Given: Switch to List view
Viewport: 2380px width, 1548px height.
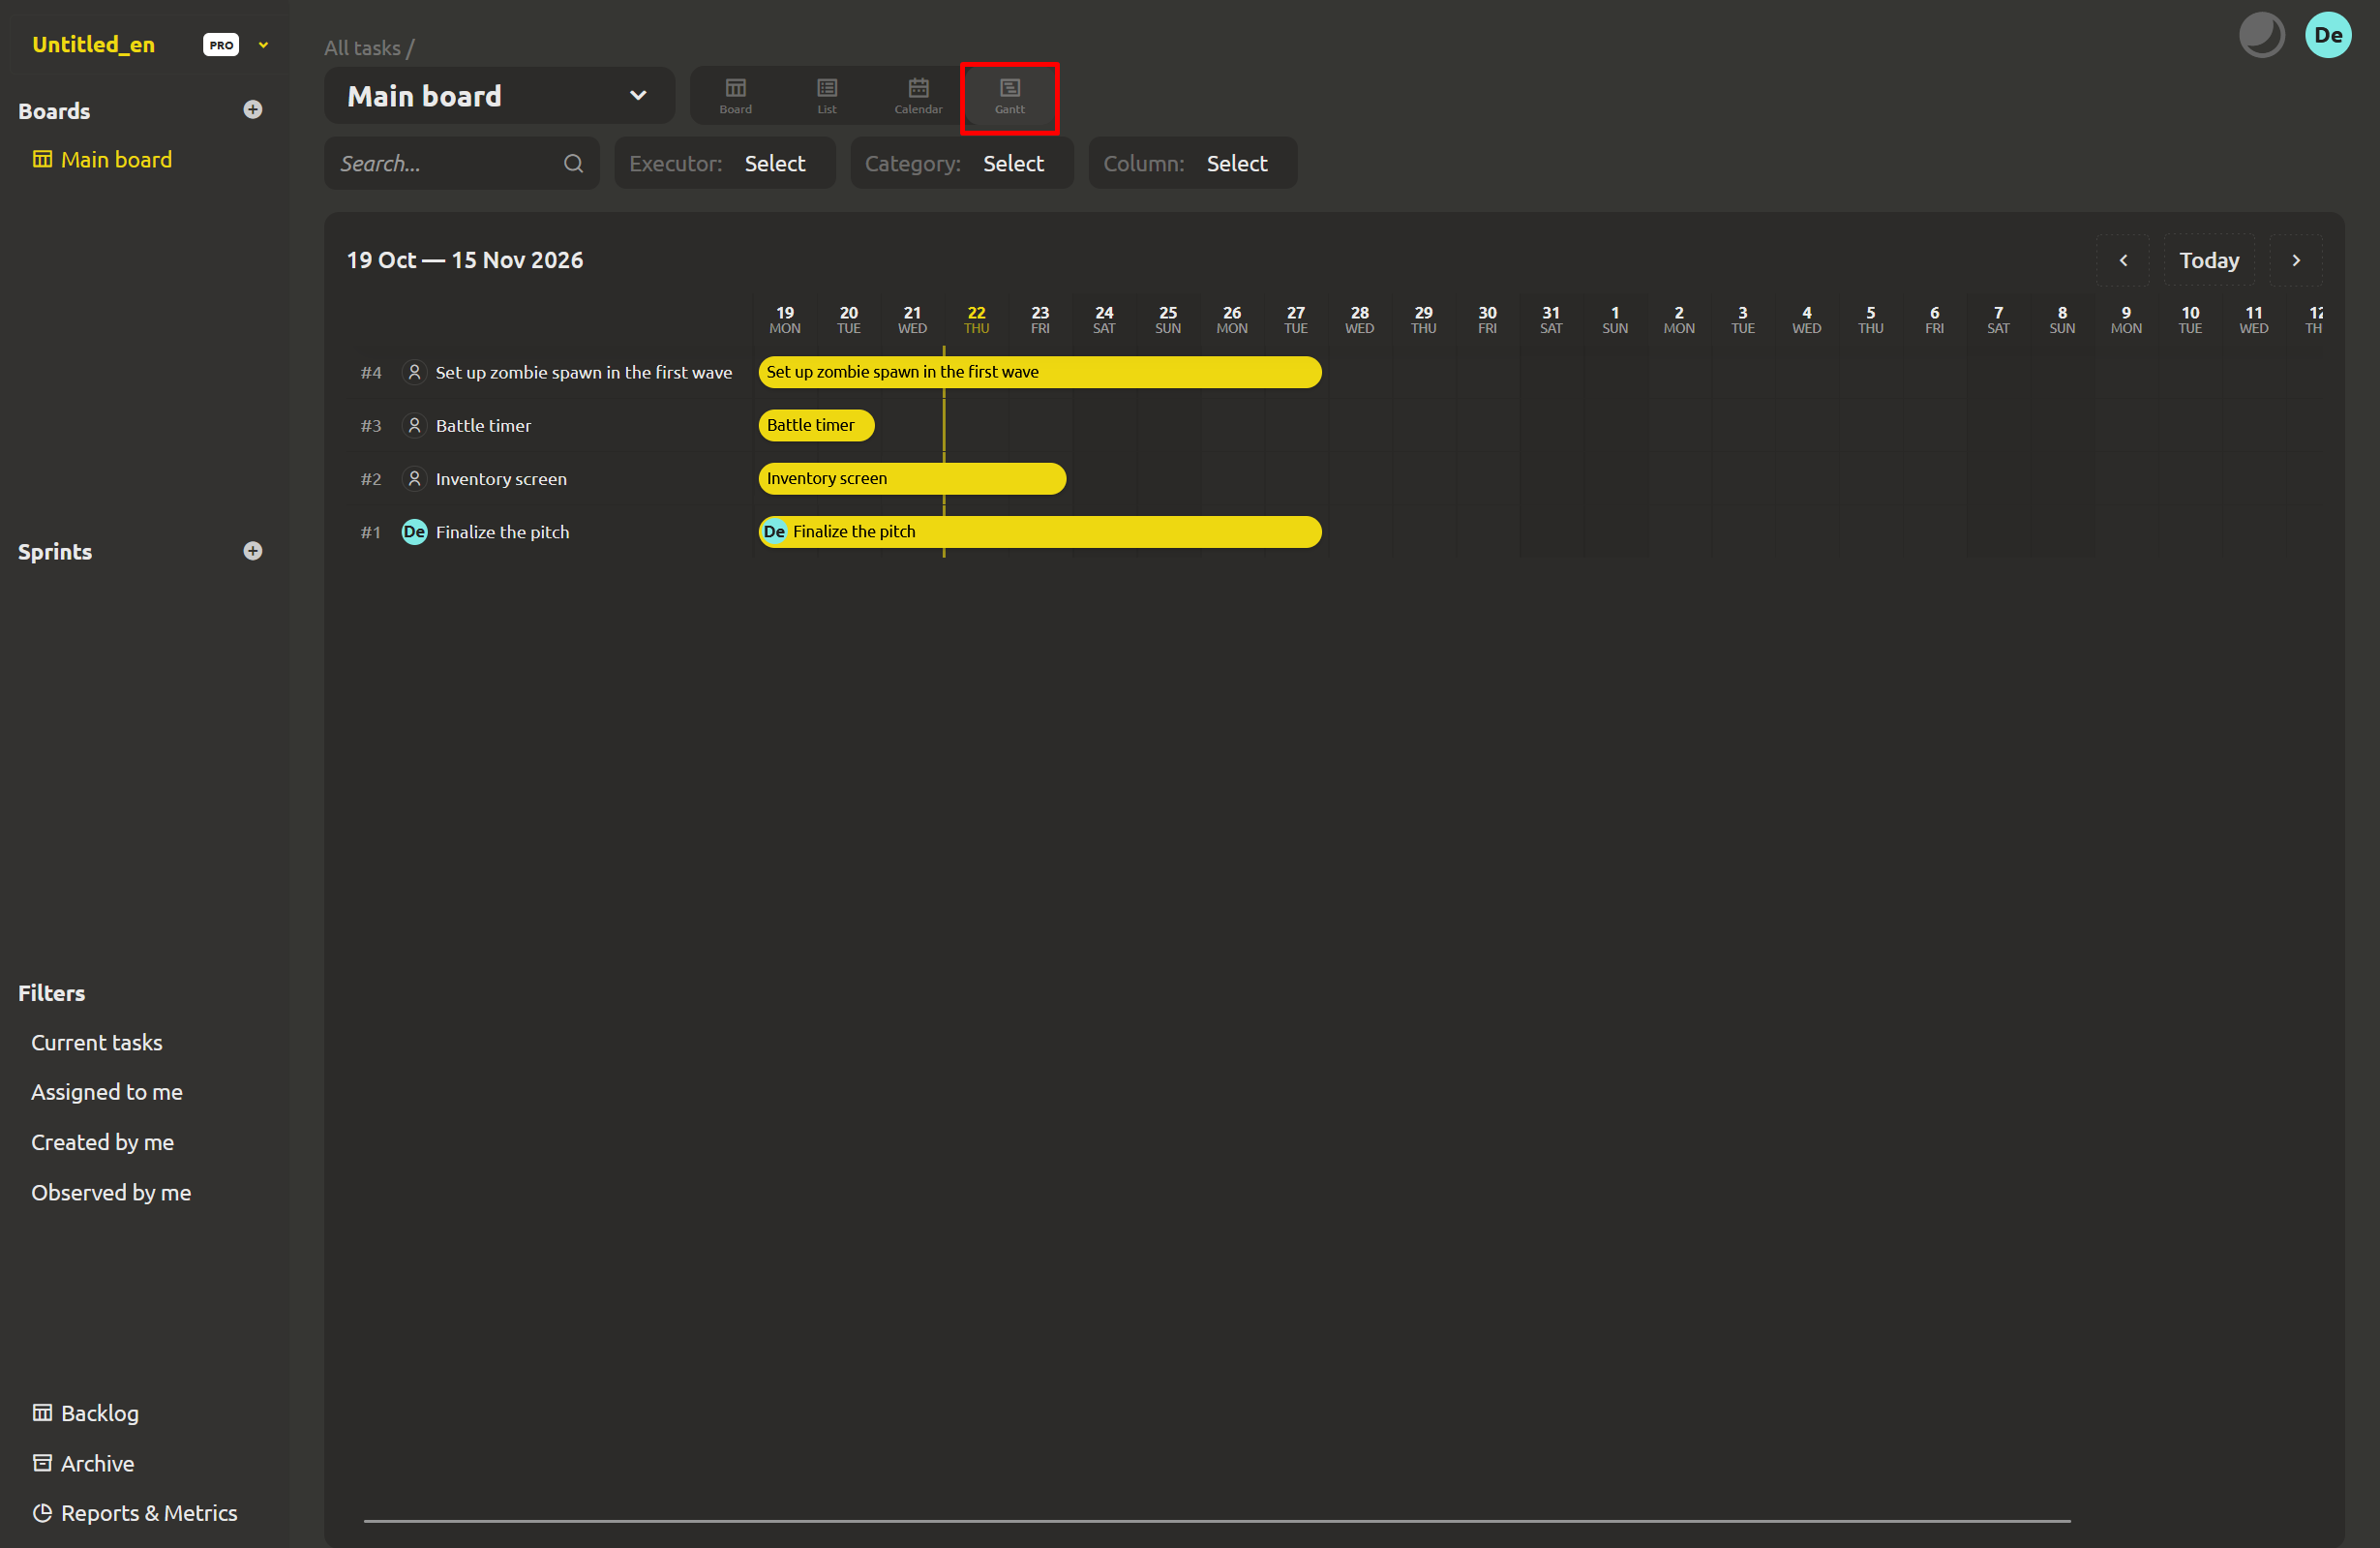Looking at the screenshot, I should tap(827, 96).
